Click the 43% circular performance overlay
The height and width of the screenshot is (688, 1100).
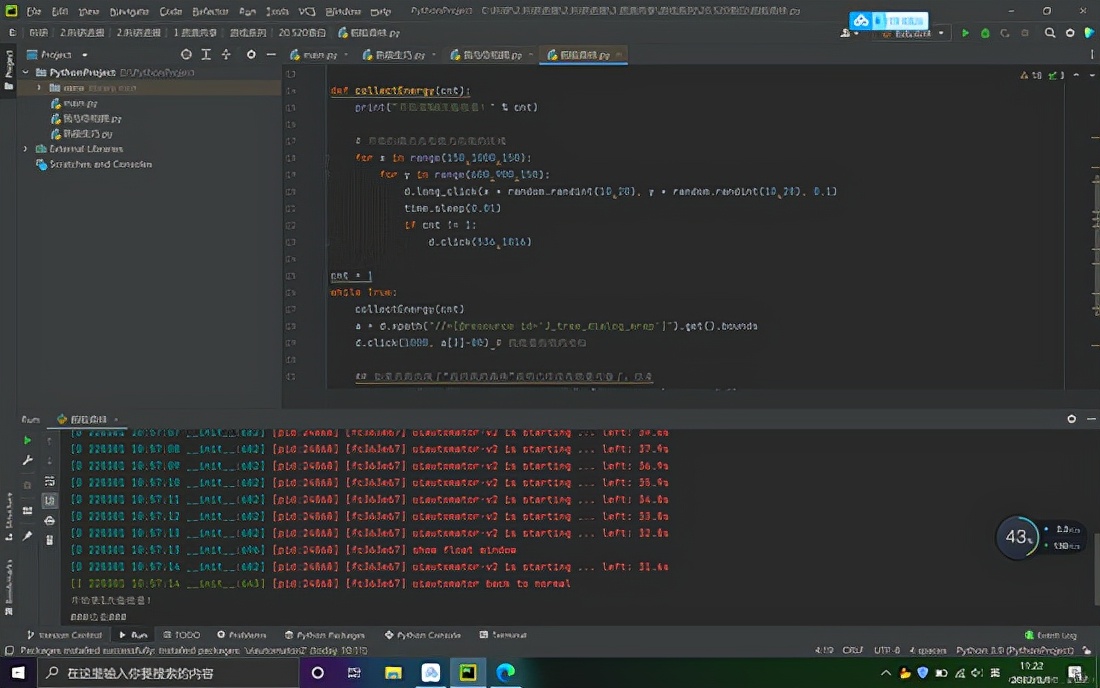click(x=1017, y=537)
